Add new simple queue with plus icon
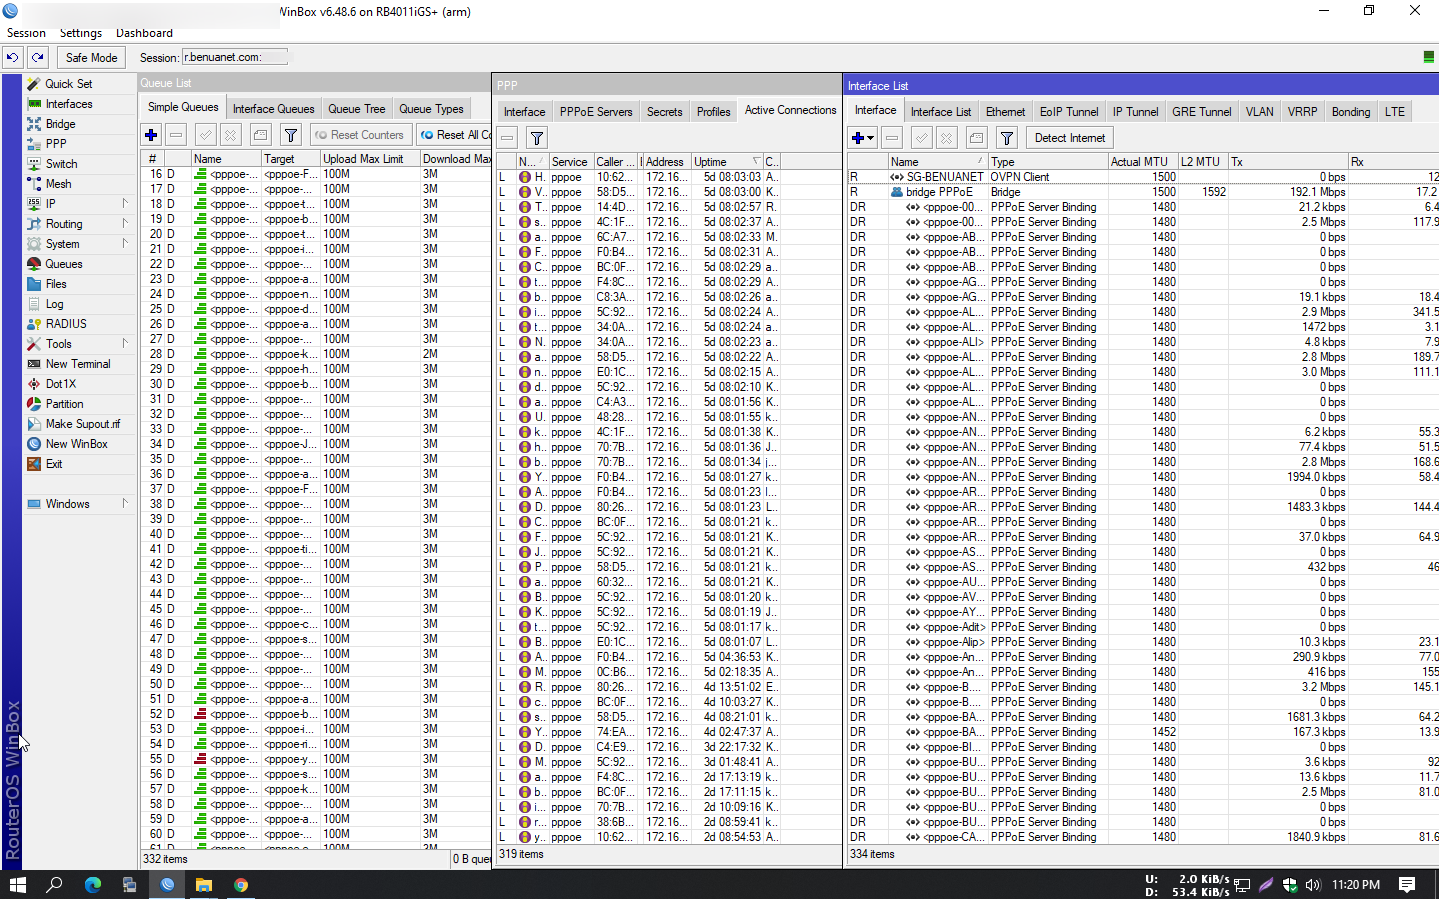The image size is (1439, 899). click(x=151, y=135)
